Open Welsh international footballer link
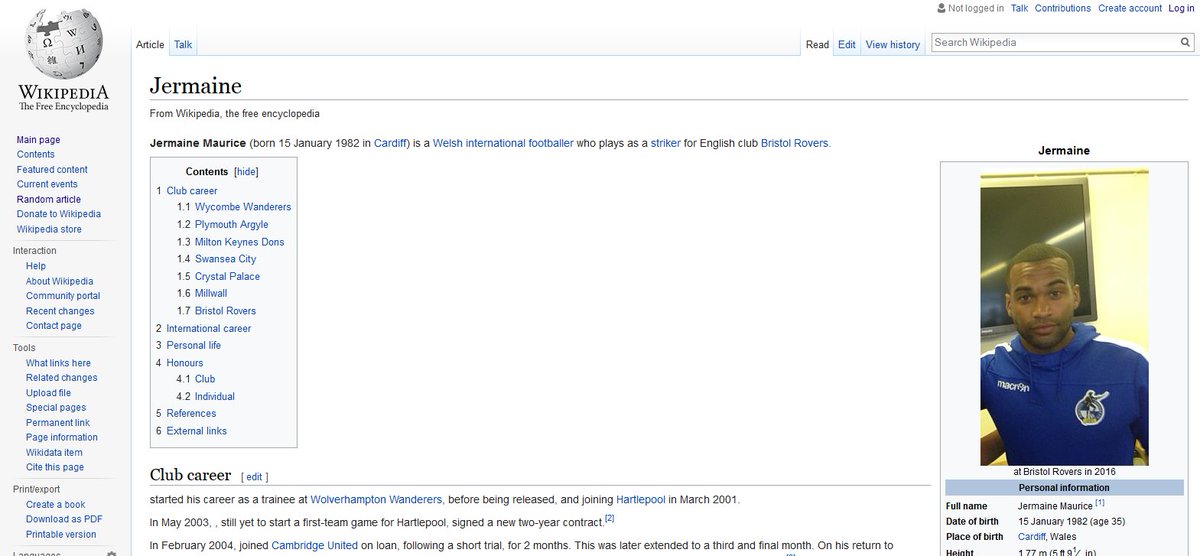Screen dimensions: 1200x556 pyautogui.click(x=503, y=143)
